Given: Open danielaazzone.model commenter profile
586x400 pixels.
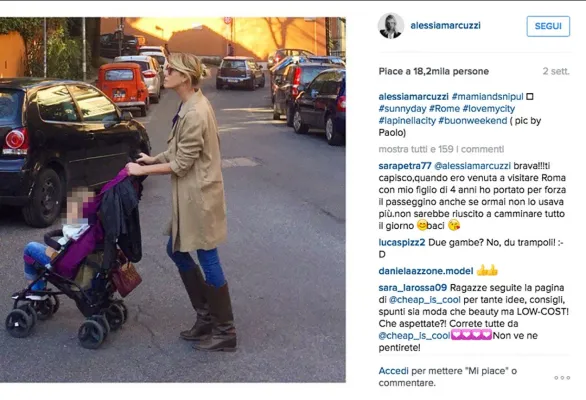Looking at the screenshot, I should point(426,271).
